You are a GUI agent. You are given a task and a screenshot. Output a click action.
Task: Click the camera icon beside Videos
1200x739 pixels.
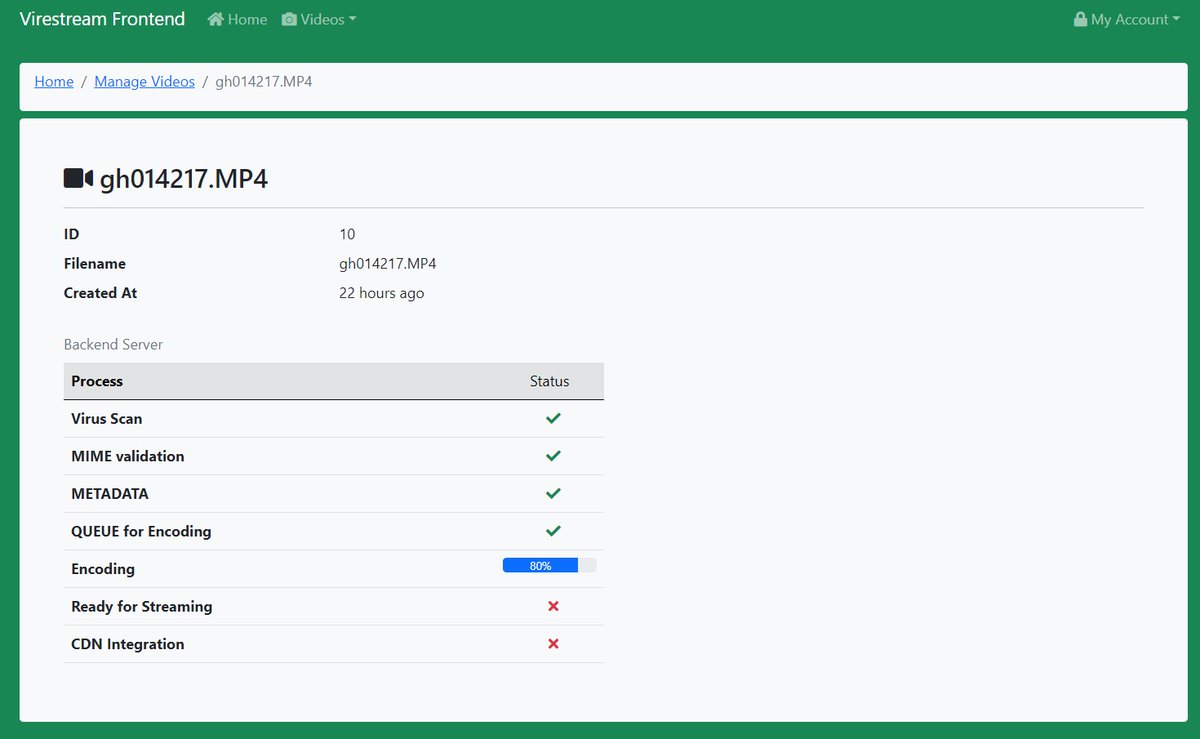(289, 19)
